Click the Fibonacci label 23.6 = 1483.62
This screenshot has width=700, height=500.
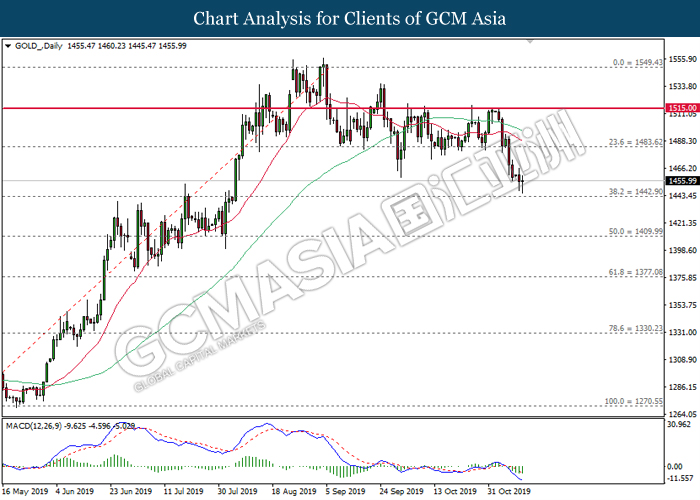636,142
